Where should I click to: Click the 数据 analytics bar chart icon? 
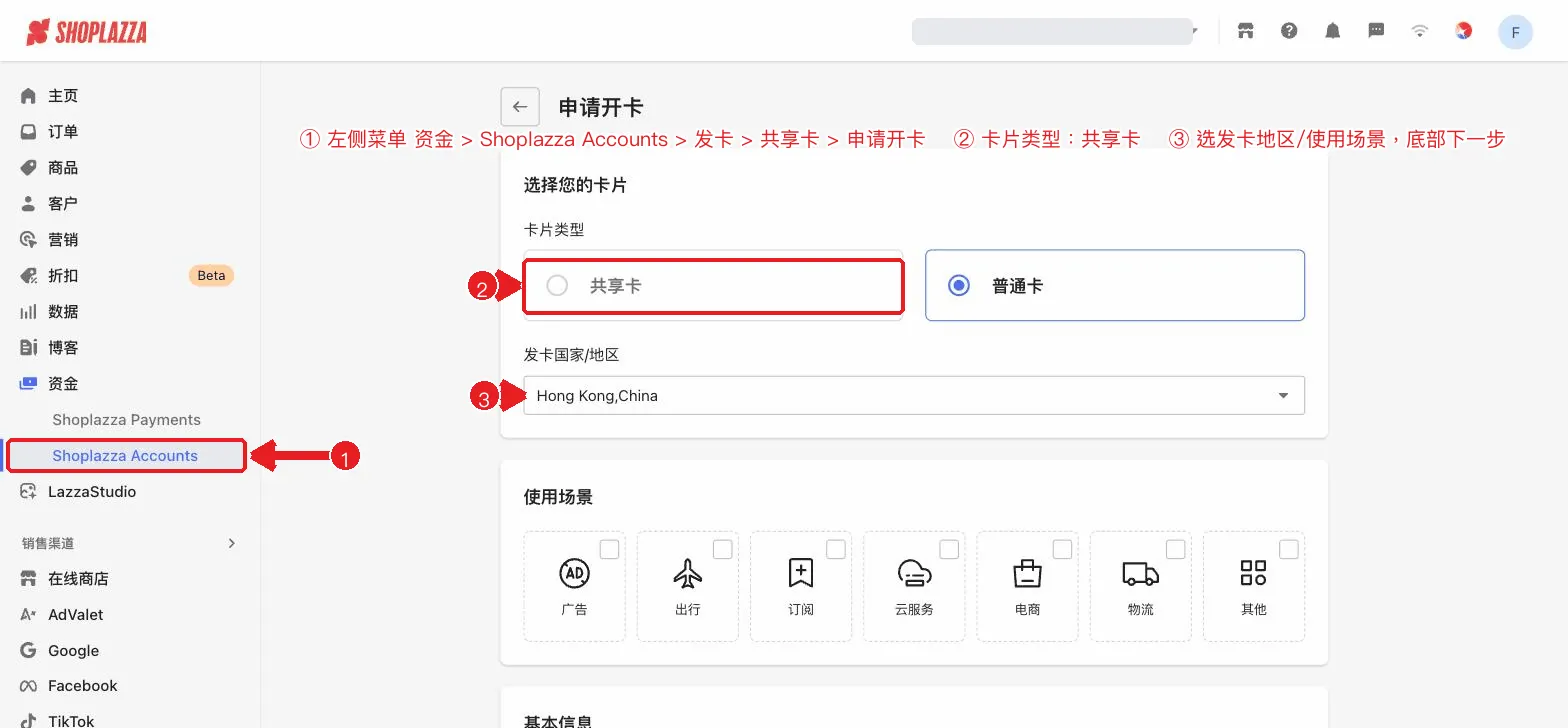click(28, 312)
